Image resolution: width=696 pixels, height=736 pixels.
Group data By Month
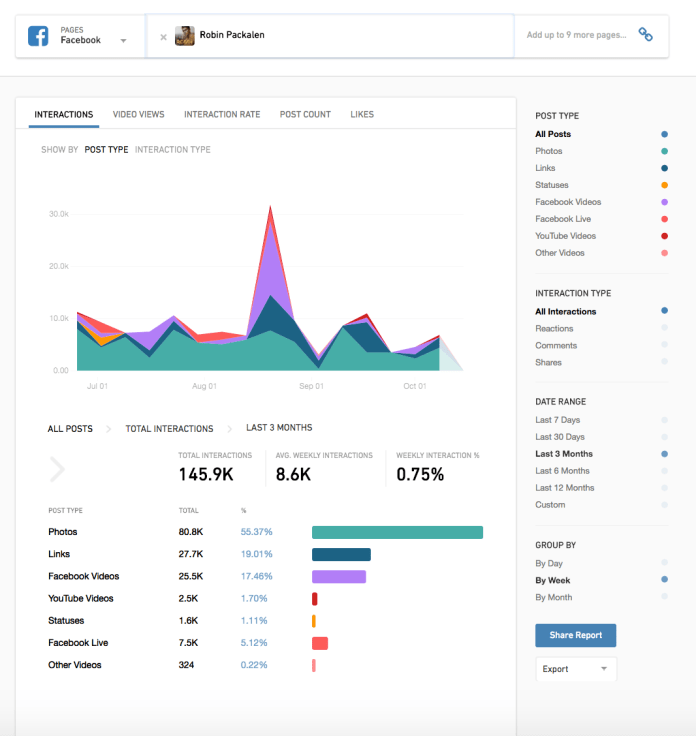[554, 597]
